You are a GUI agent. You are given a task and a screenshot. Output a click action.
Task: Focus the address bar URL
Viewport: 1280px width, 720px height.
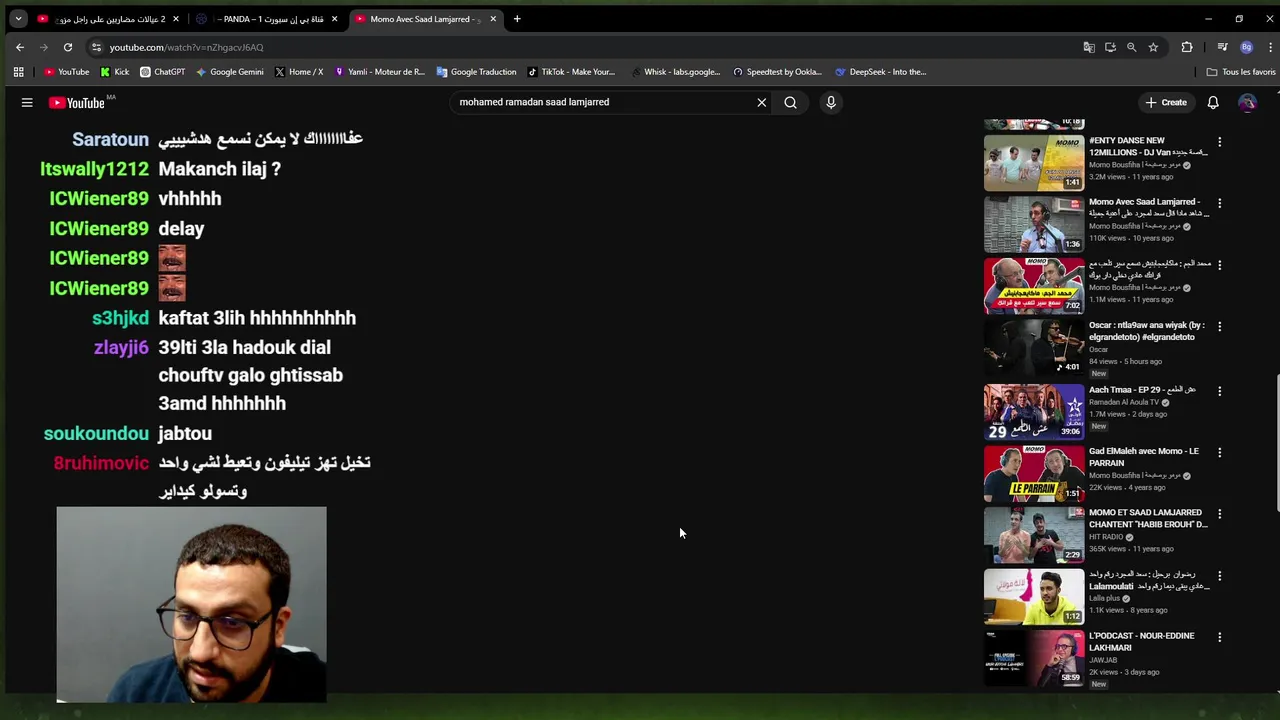(187, 47)
